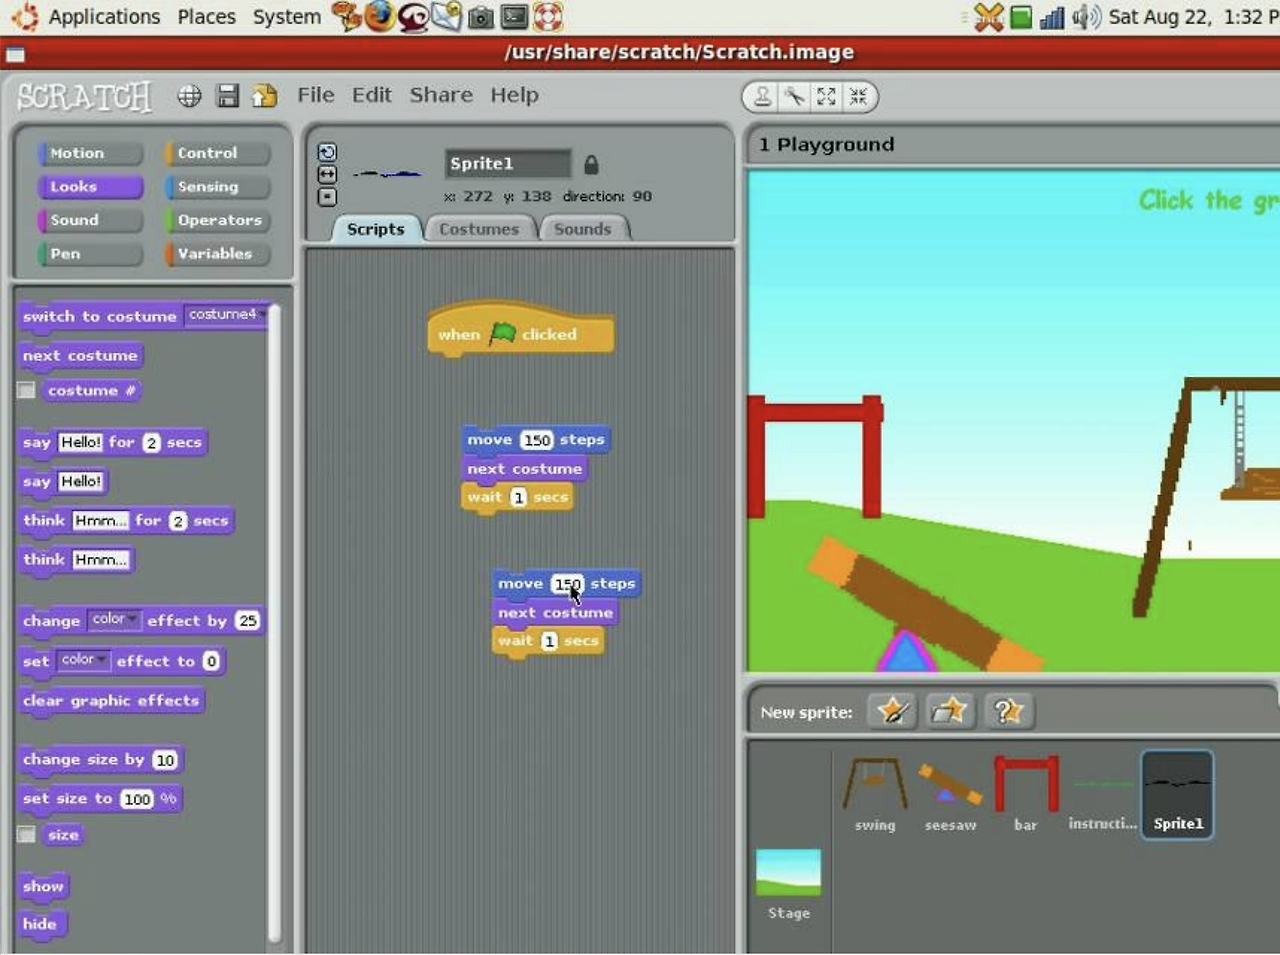The image size is (1280, 955).
Task: Select the Stage thumbnail
Action: click(789, 884)
